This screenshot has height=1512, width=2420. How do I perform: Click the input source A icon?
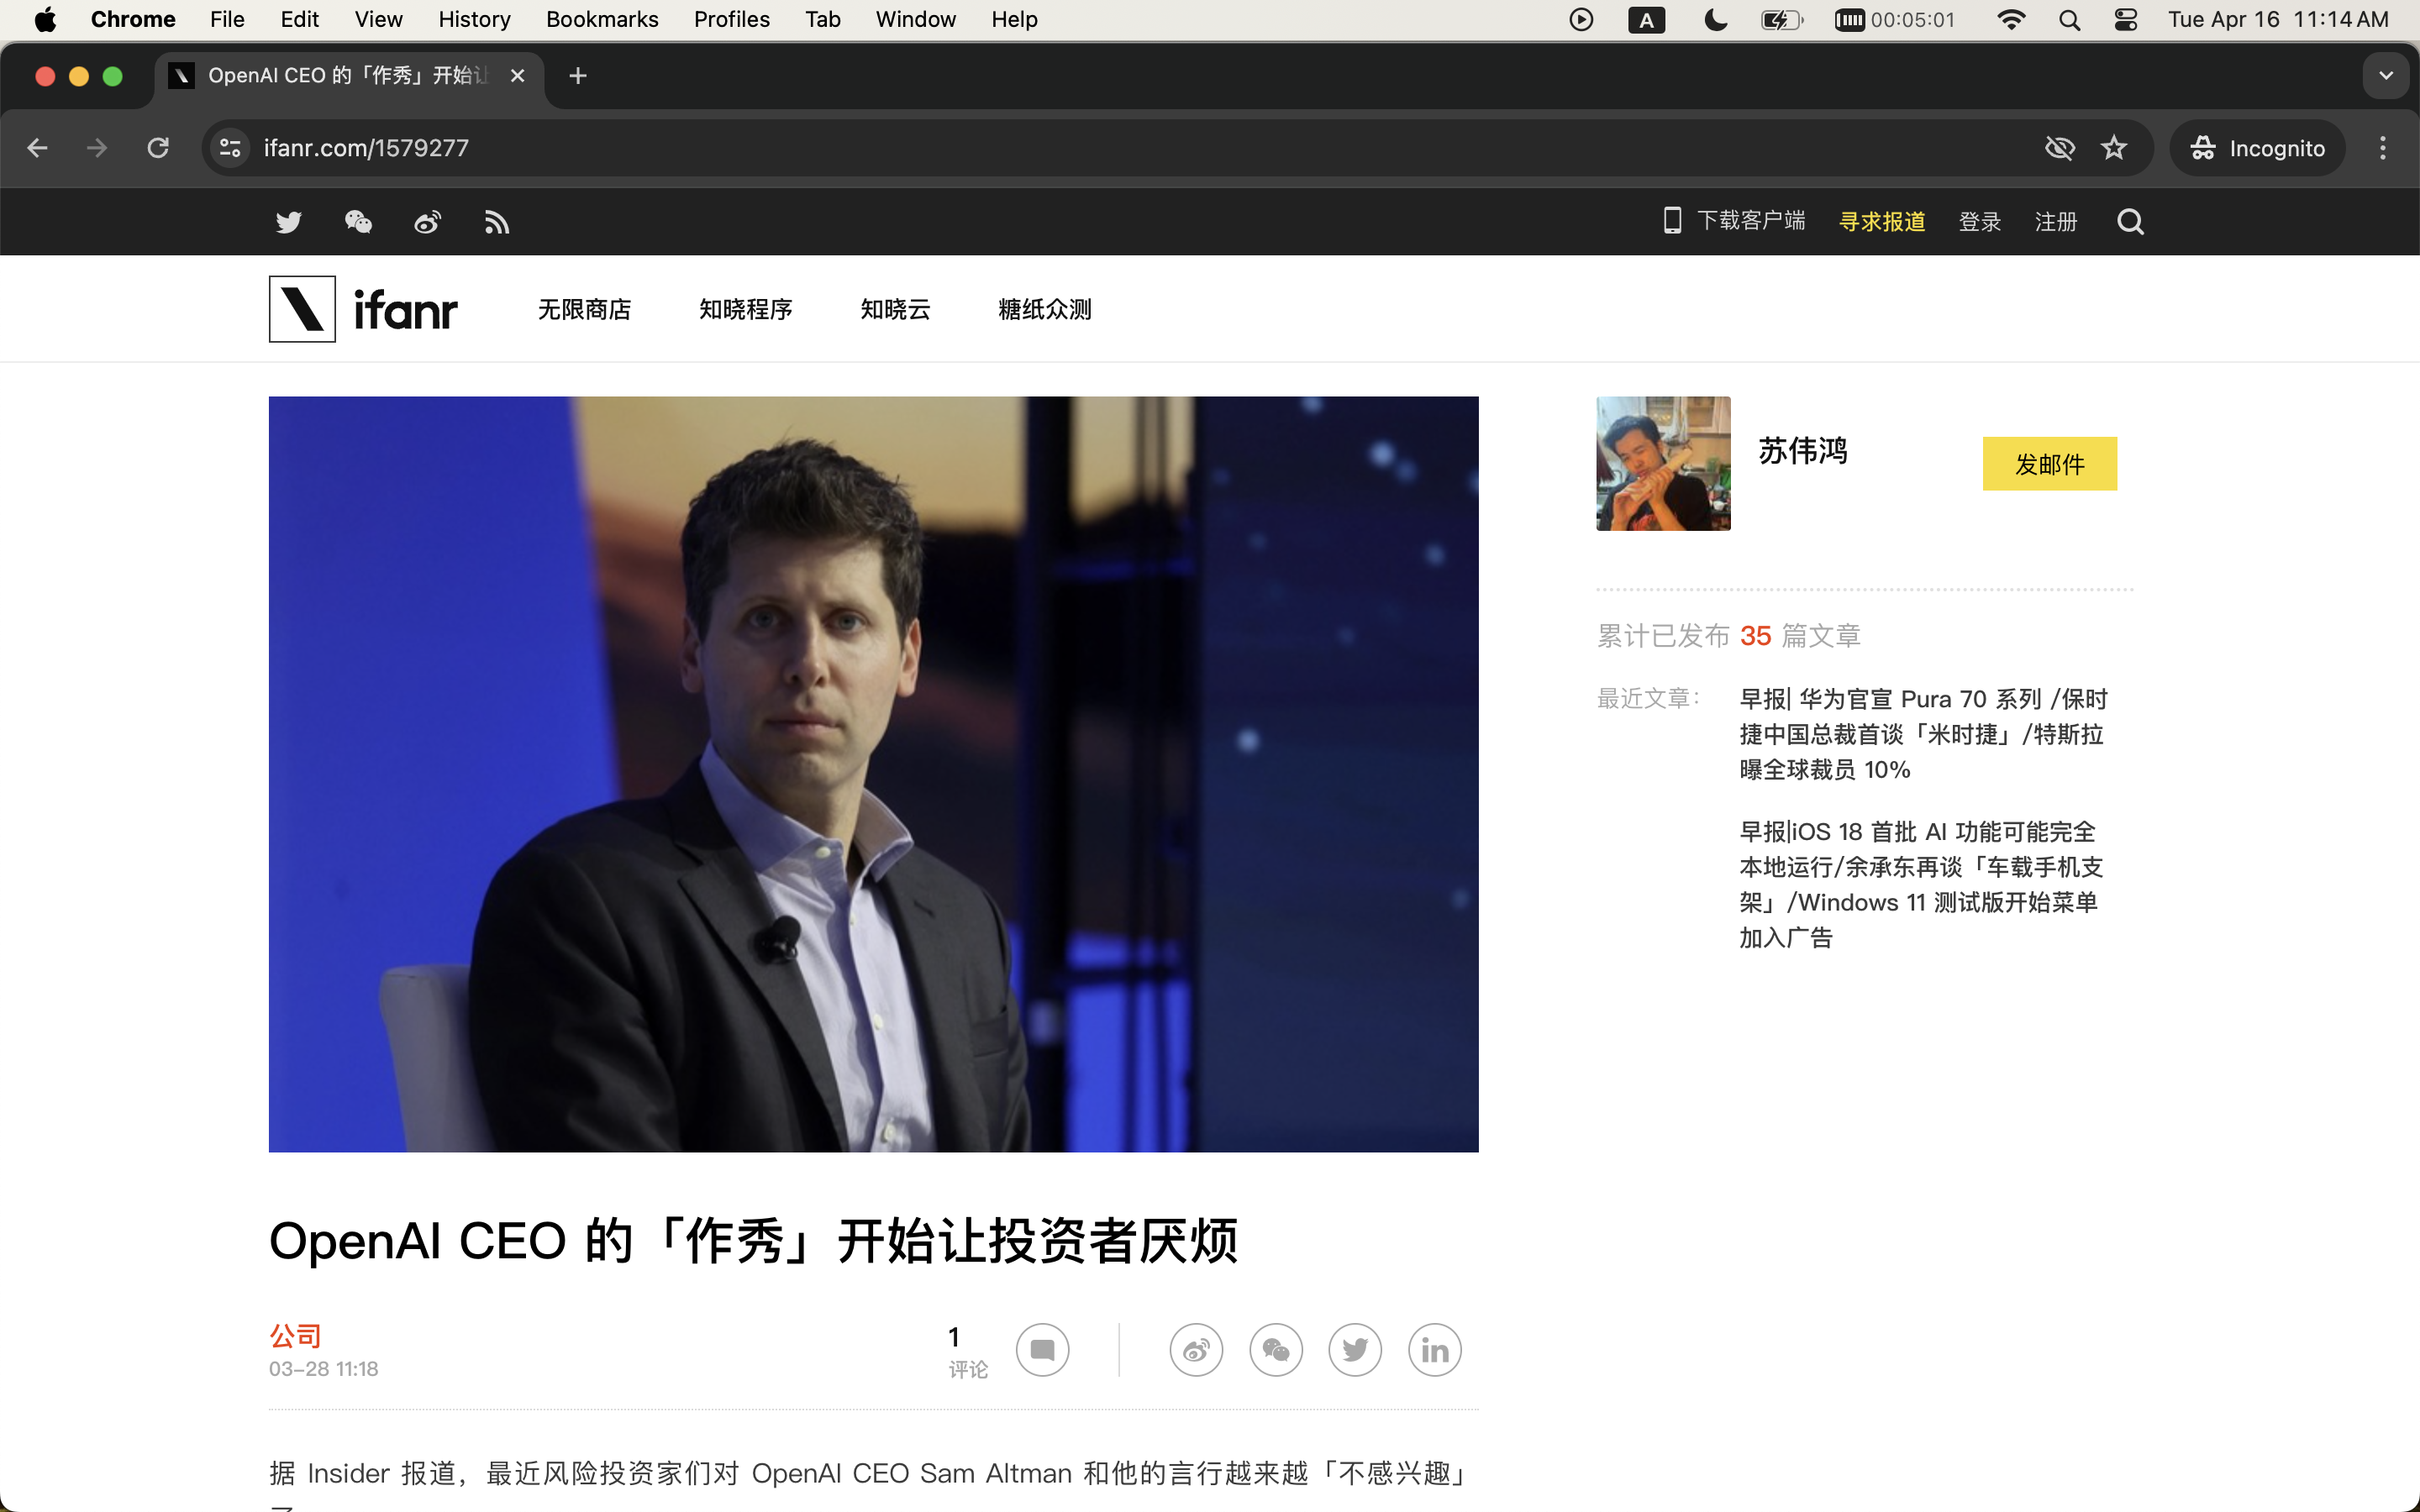tap(1646, 19)
